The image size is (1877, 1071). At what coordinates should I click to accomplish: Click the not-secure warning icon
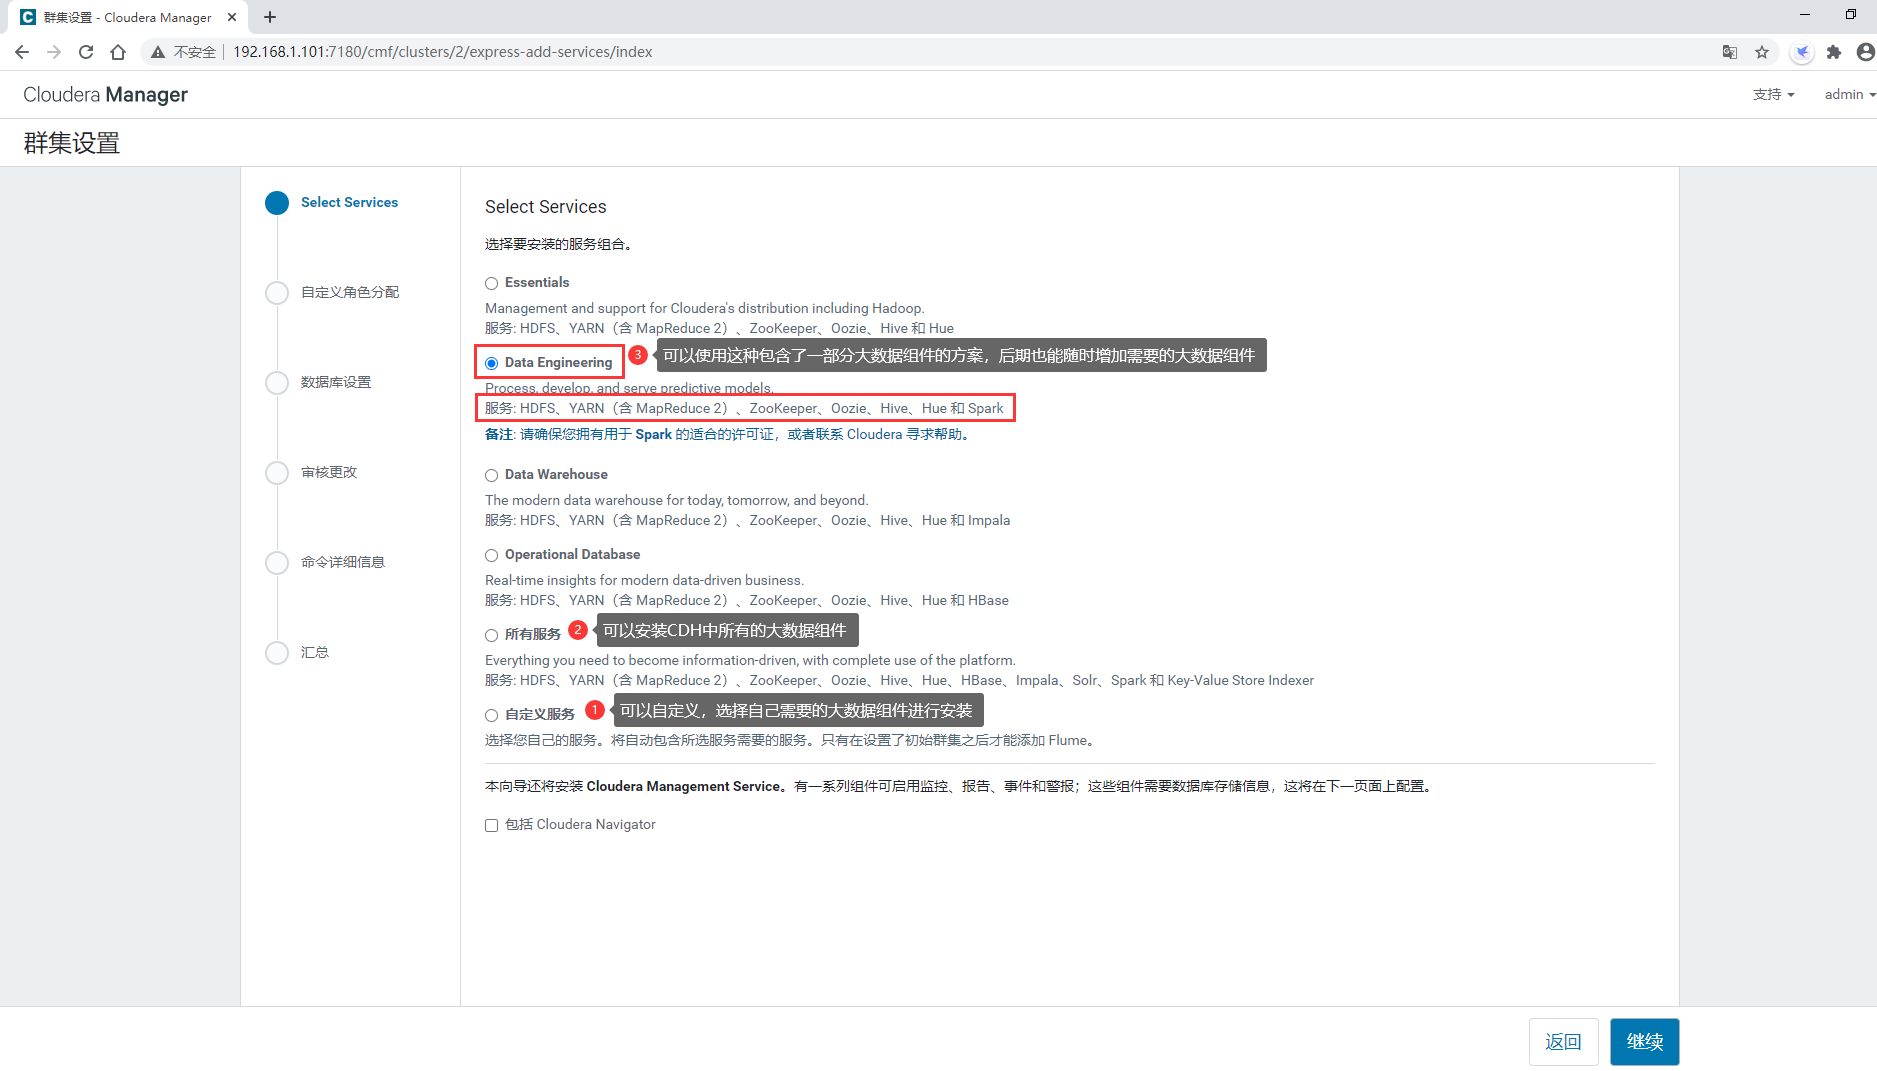(x=158, y=52)
